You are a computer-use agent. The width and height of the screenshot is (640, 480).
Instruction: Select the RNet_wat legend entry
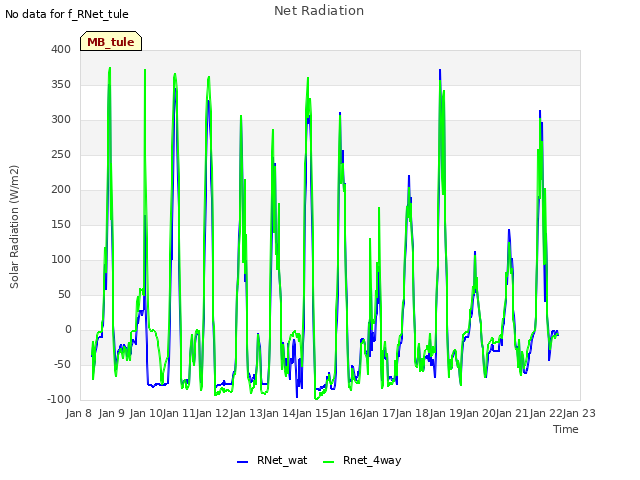coord(272,460)
